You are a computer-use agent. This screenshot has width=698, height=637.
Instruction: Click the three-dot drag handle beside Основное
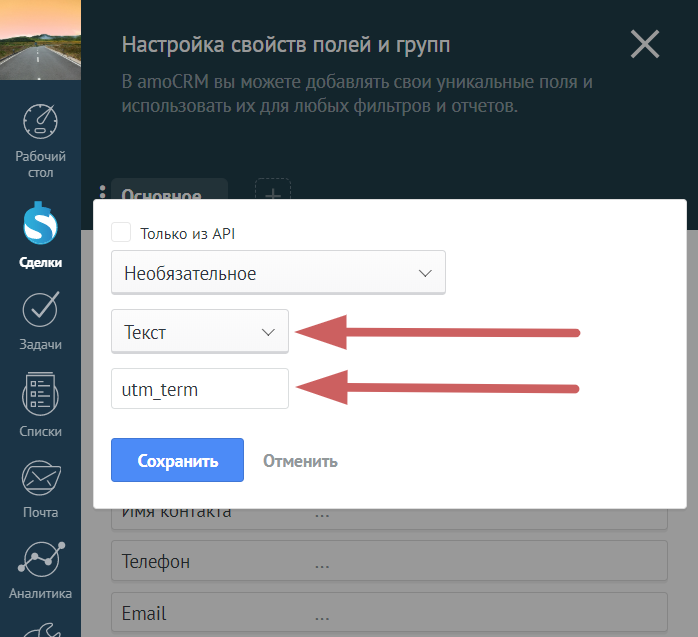coord(102,193)
